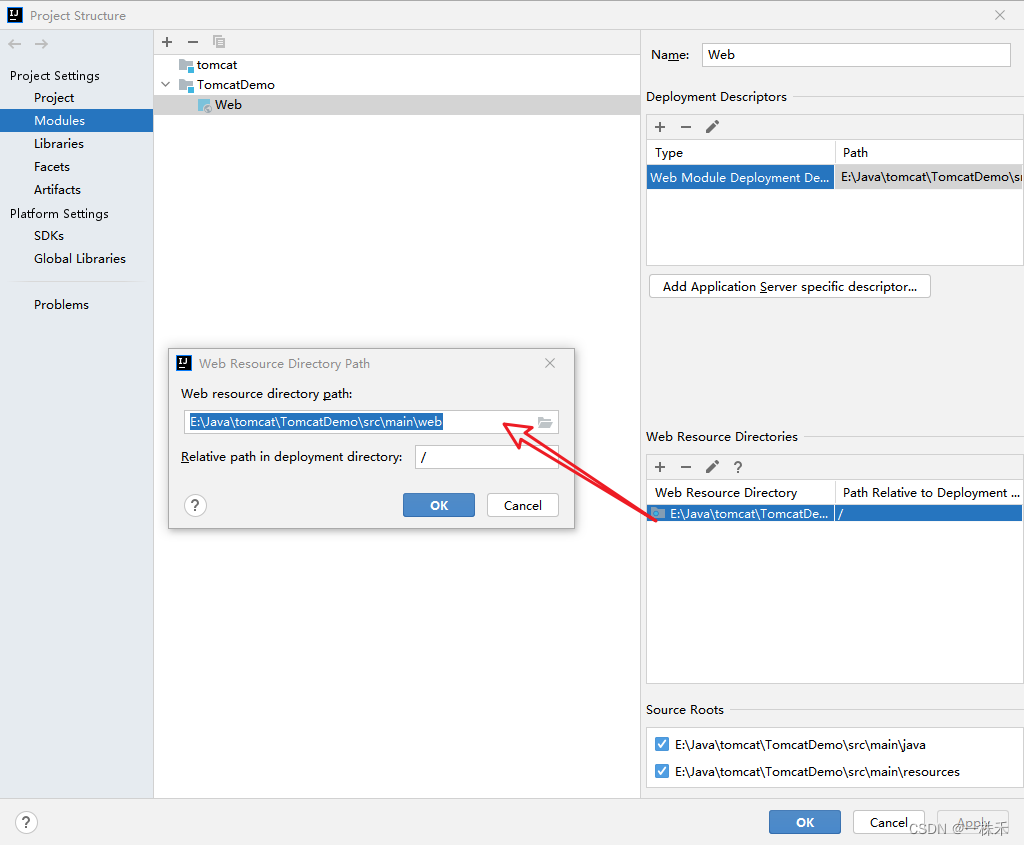Viewport: 1024px width, 845px height.
Task: Add a deployment descriptor
Action: coord(660,127)
